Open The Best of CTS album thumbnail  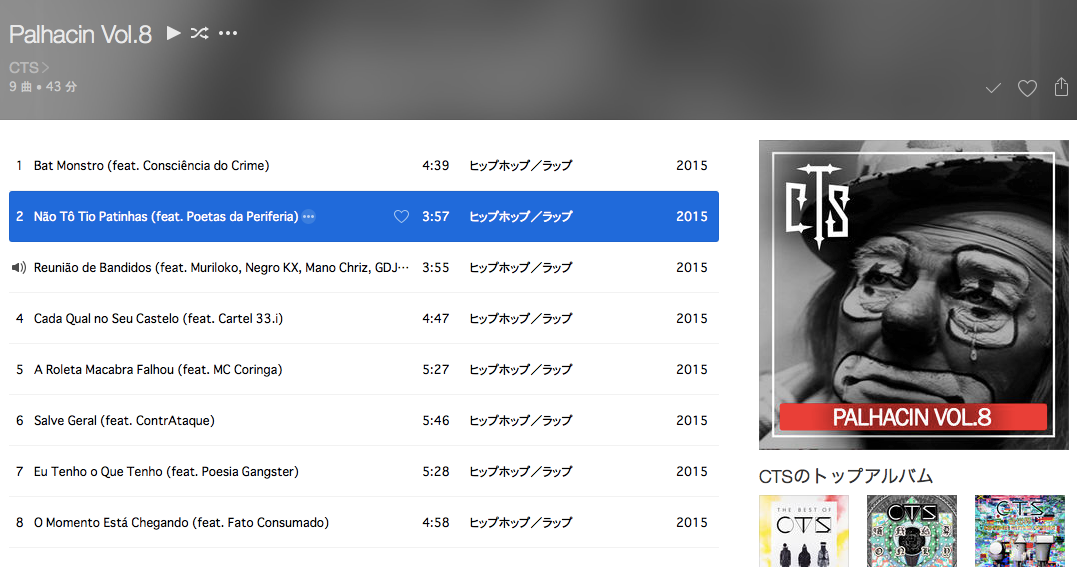pyautogui.click(x=804, y=531)
